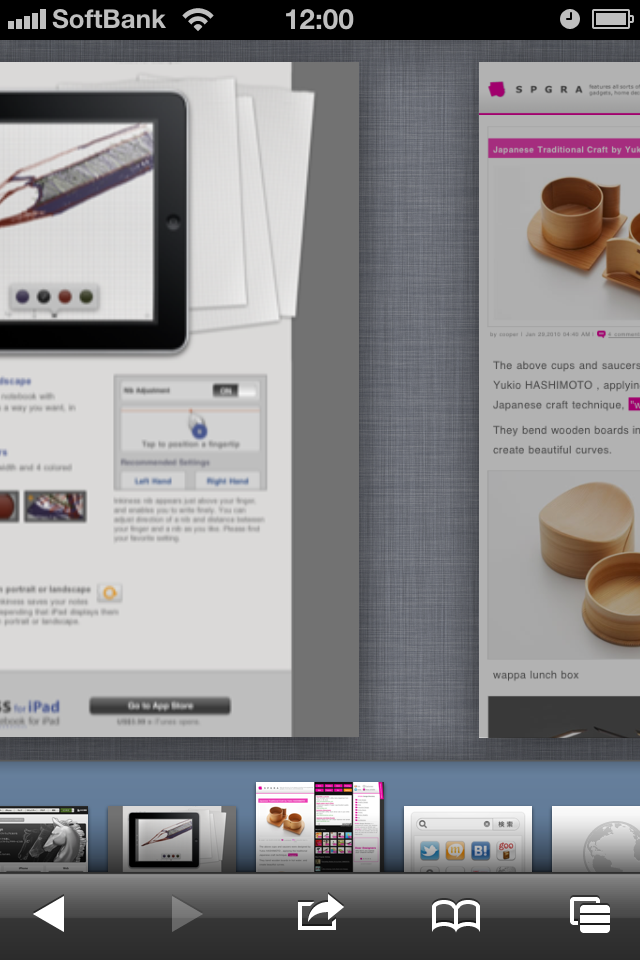Viewport: 640px width, 960px height.
Task: Tap the B! Hatena icon in the search-page thumbnail
Action: tap(481, 850)
